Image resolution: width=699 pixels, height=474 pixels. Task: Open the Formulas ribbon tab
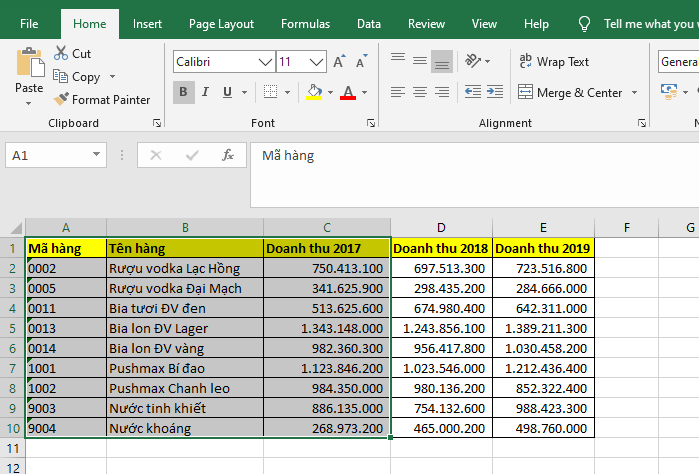coord(305,24)
